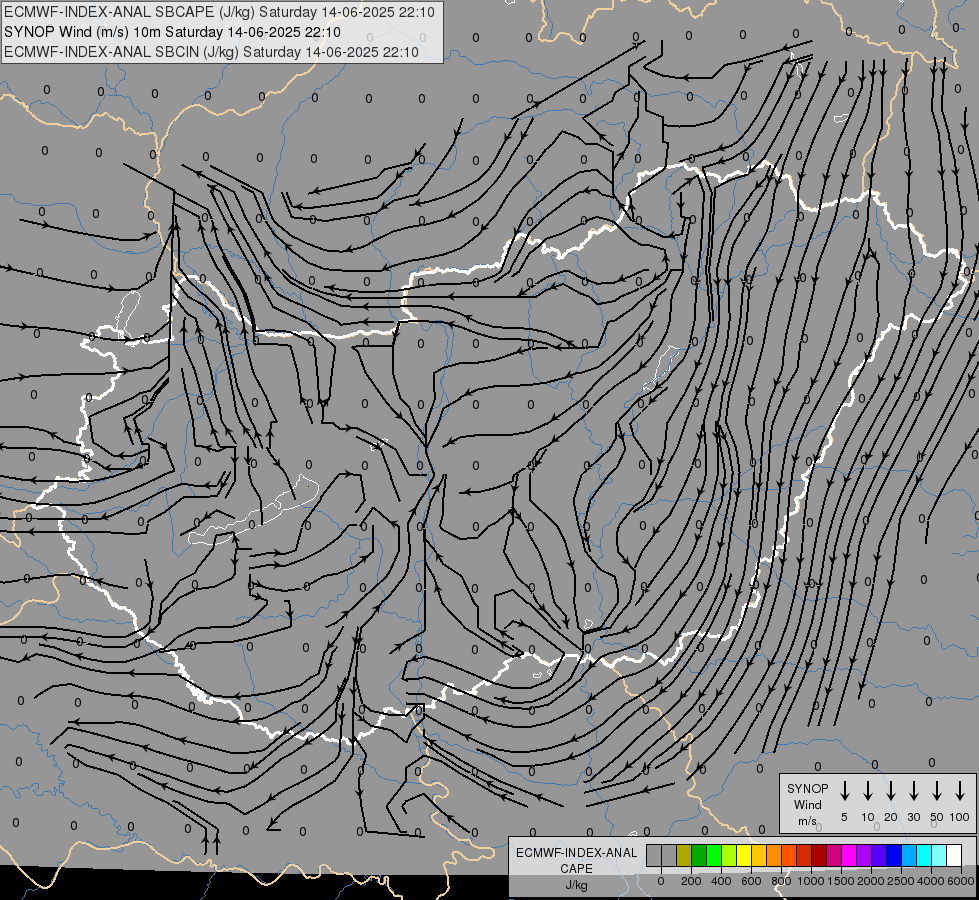Pick the amber swatch in CAPE scale
The image size is (979, 900).
(x=759, y=855)
